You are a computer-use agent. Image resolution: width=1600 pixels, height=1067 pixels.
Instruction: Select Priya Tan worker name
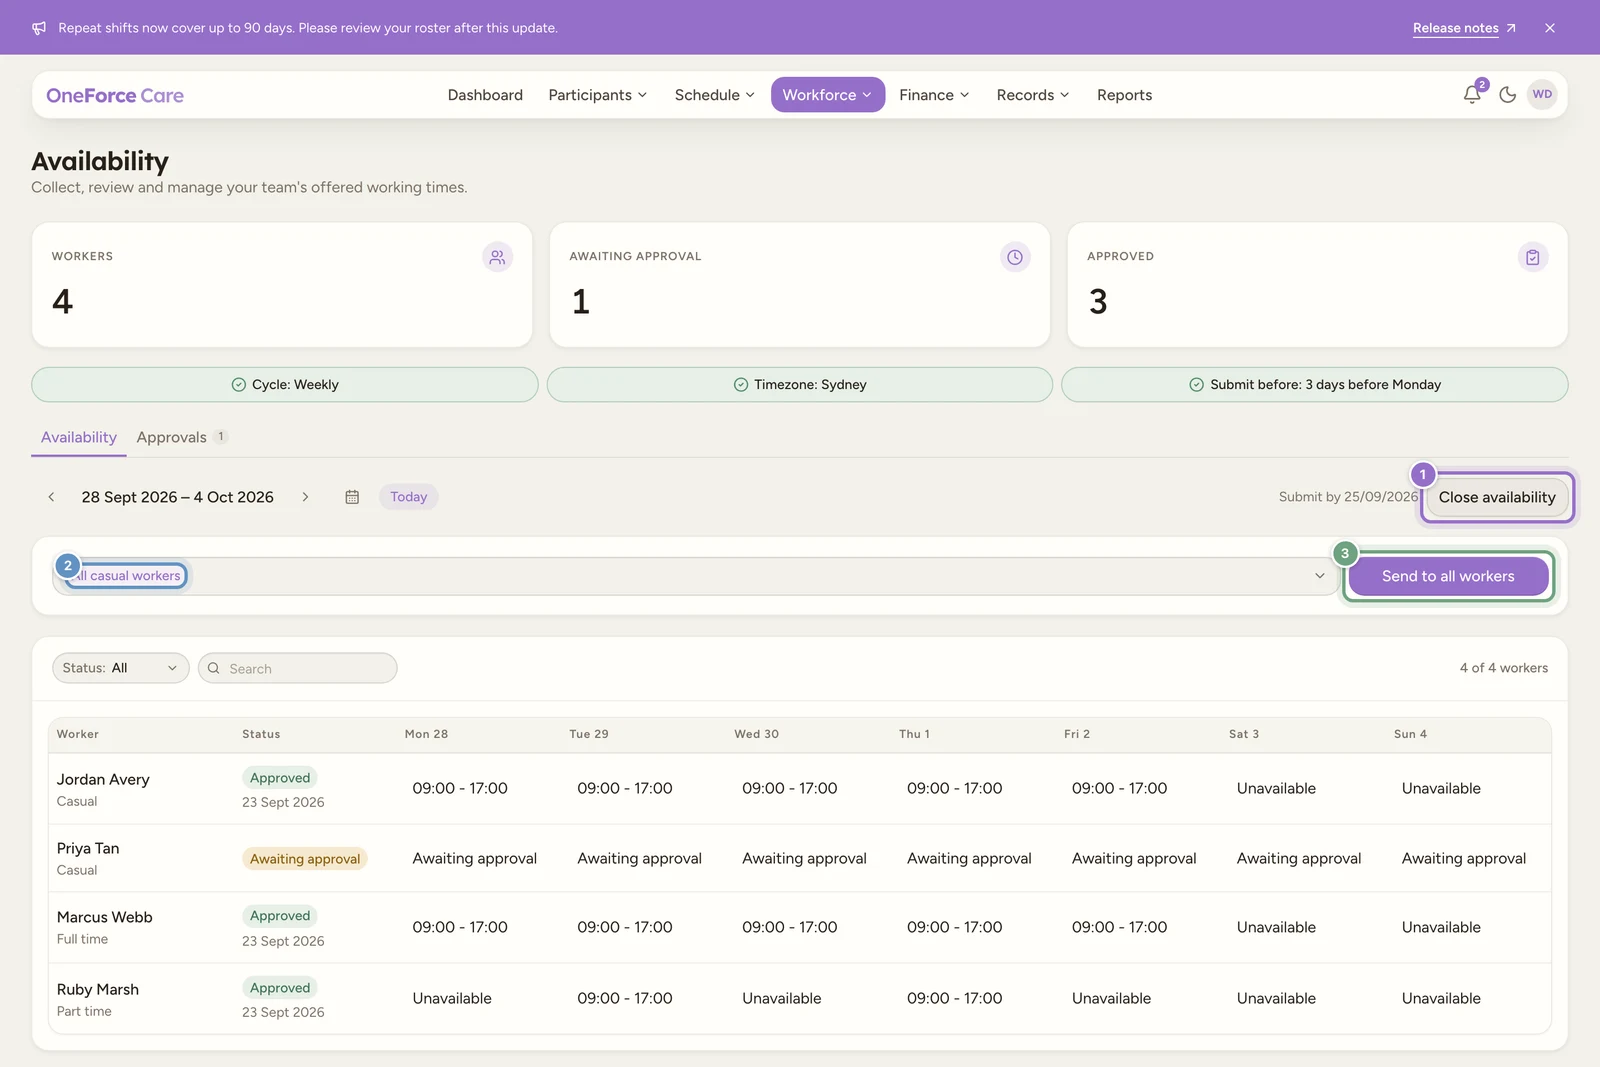(88, 848)
